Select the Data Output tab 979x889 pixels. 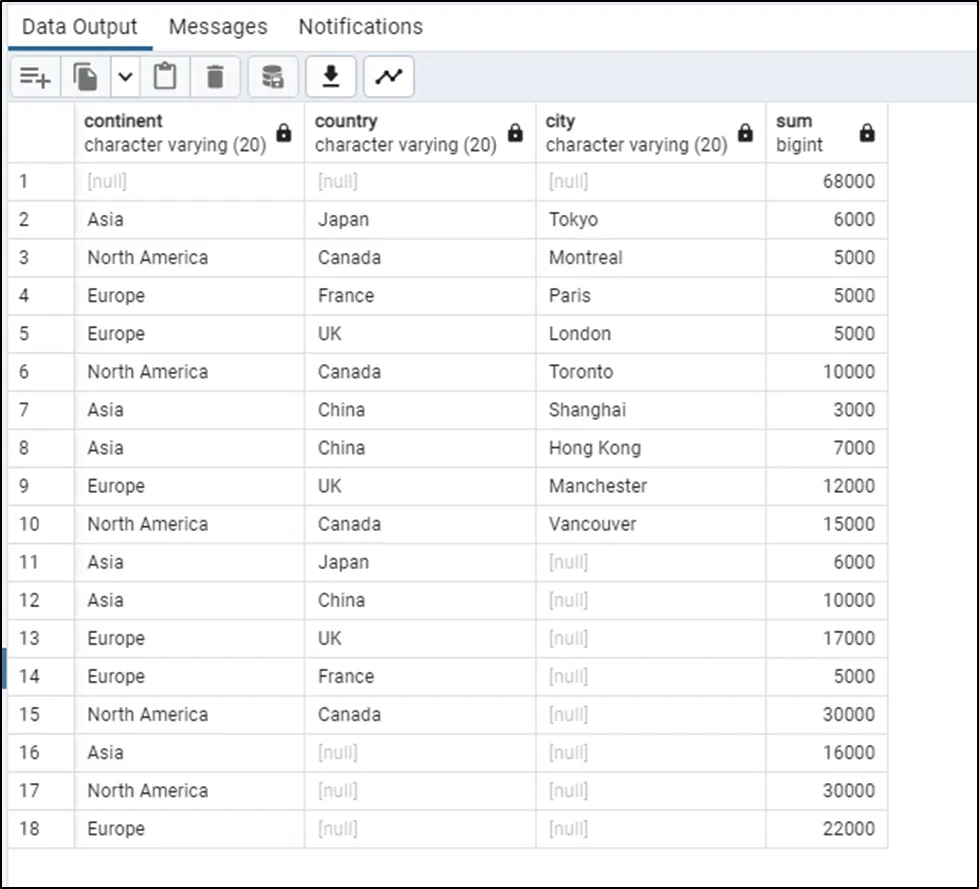80,27
